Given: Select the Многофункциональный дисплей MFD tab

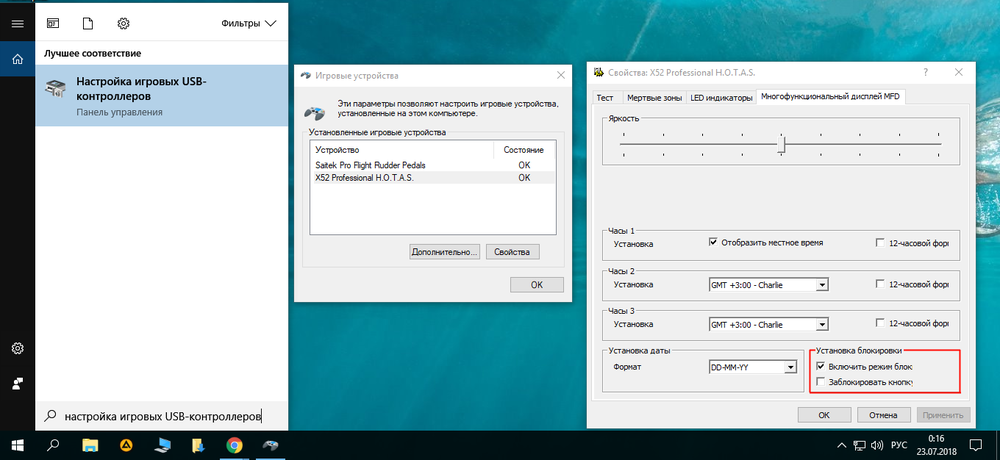Looking at the screenshot, I should [830, 97].
